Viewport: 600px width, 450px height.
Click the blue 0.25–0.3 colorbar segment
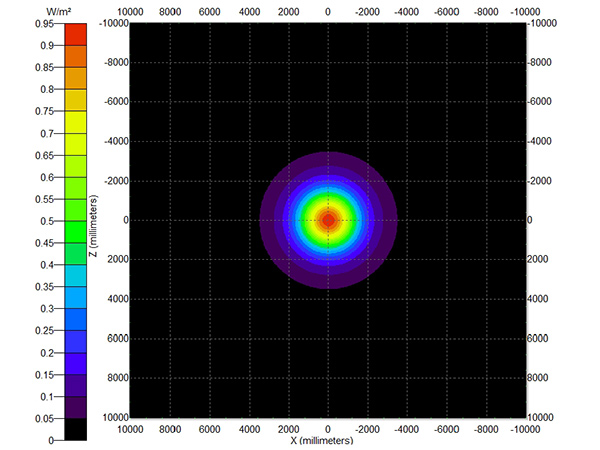click(76, 320)
